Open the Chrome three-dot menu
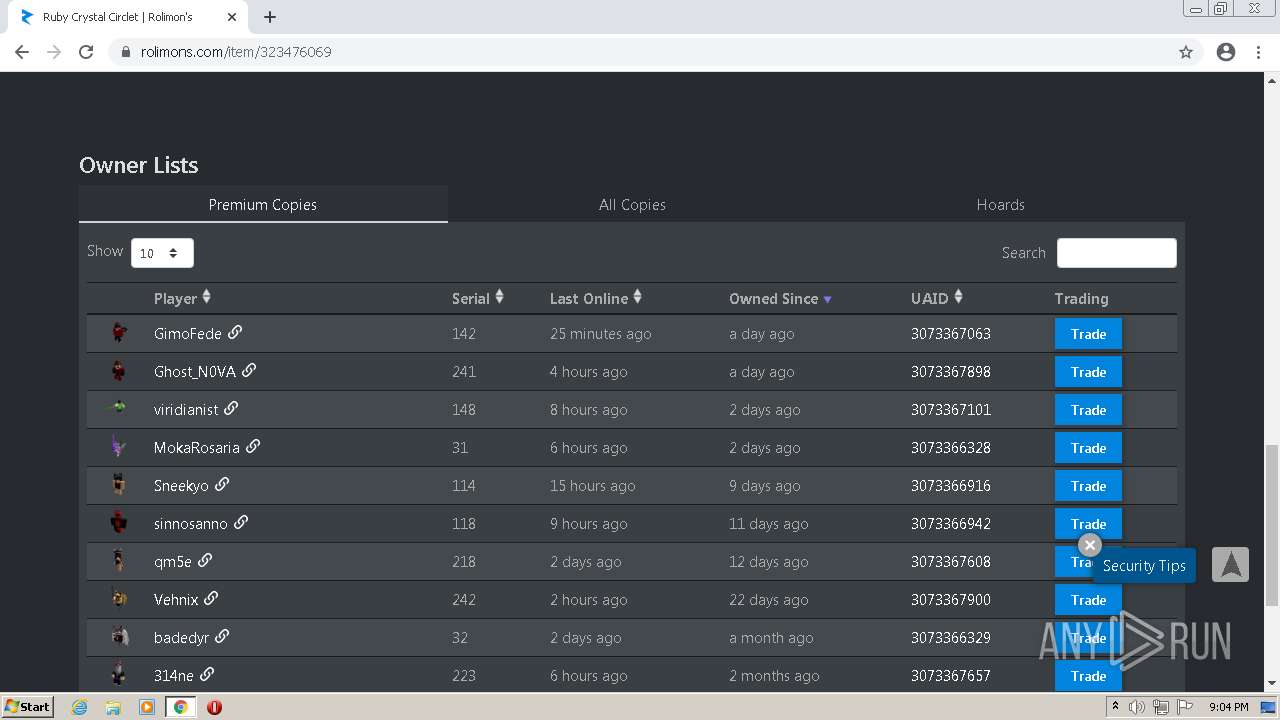Screen dimensions: 1280x720 pos(1258,52)
